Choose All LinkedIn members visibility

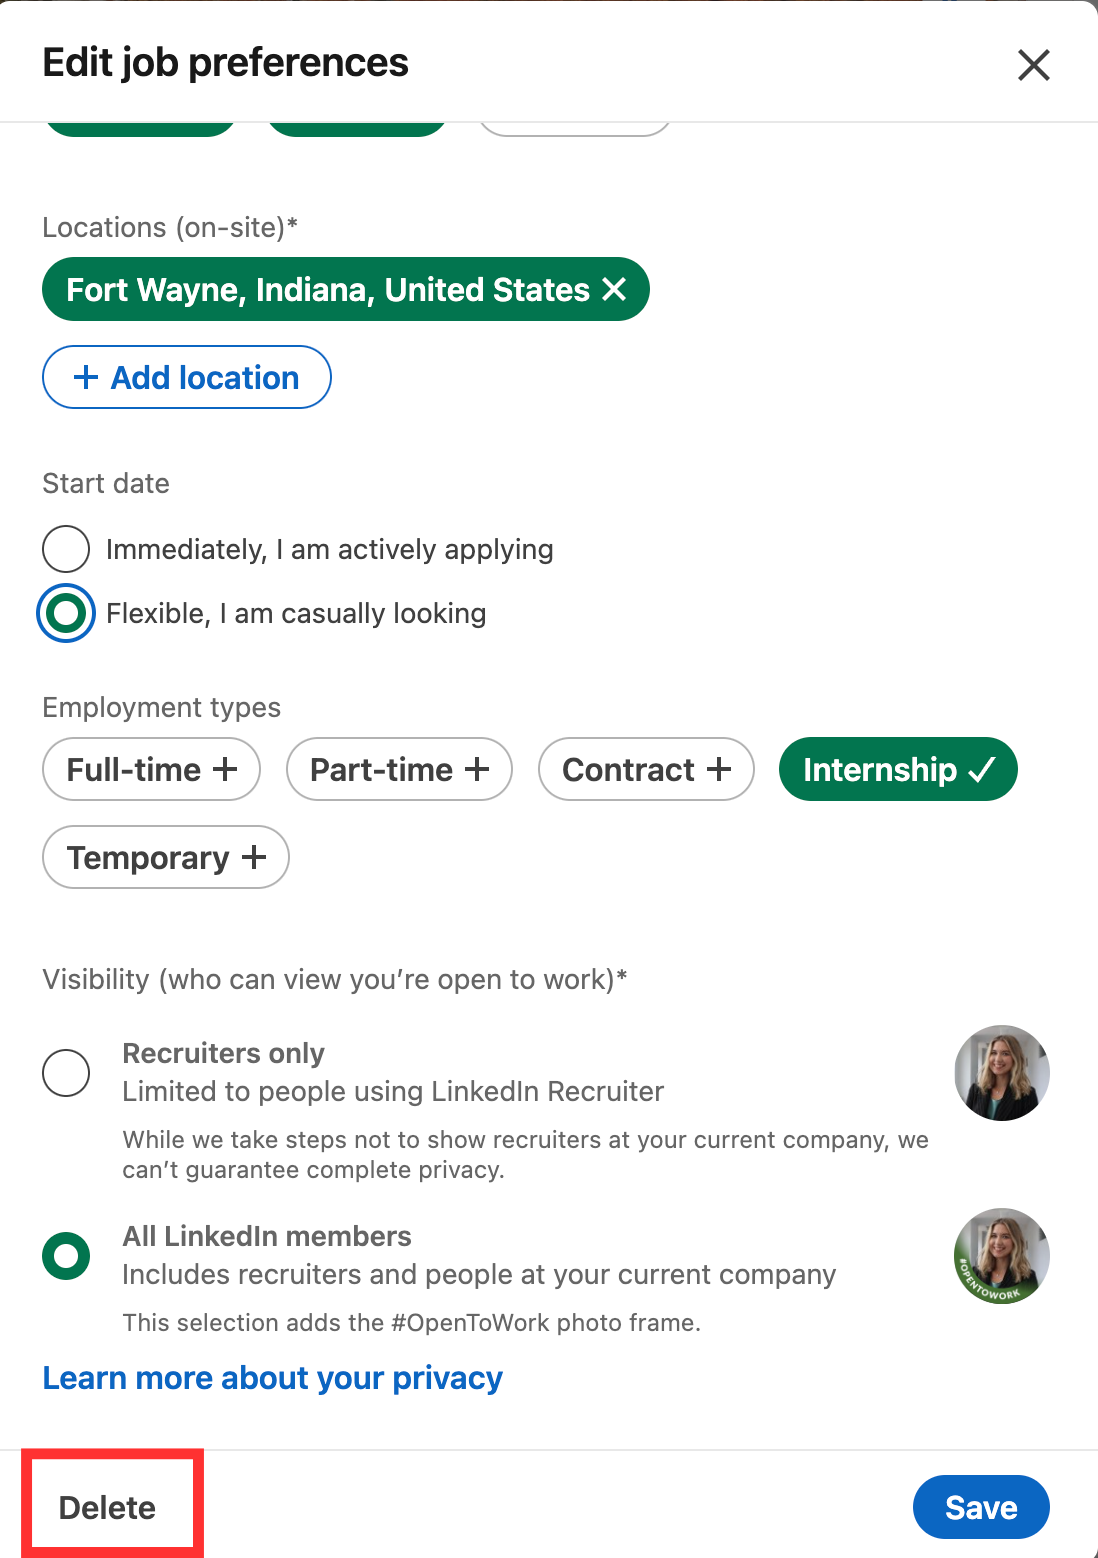click(x=66, y=1256)
